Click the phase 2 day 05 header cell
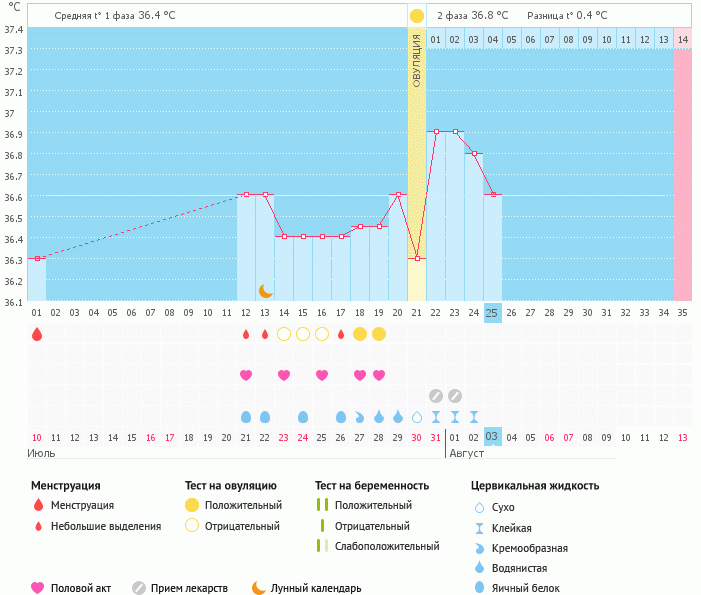Screen dimensions: 701x595 (x=511, y=39)
